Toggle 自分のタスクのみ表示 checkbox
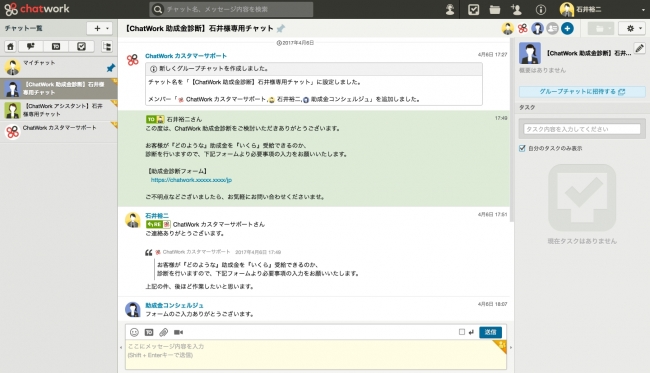650x373 pixels. 522,148
